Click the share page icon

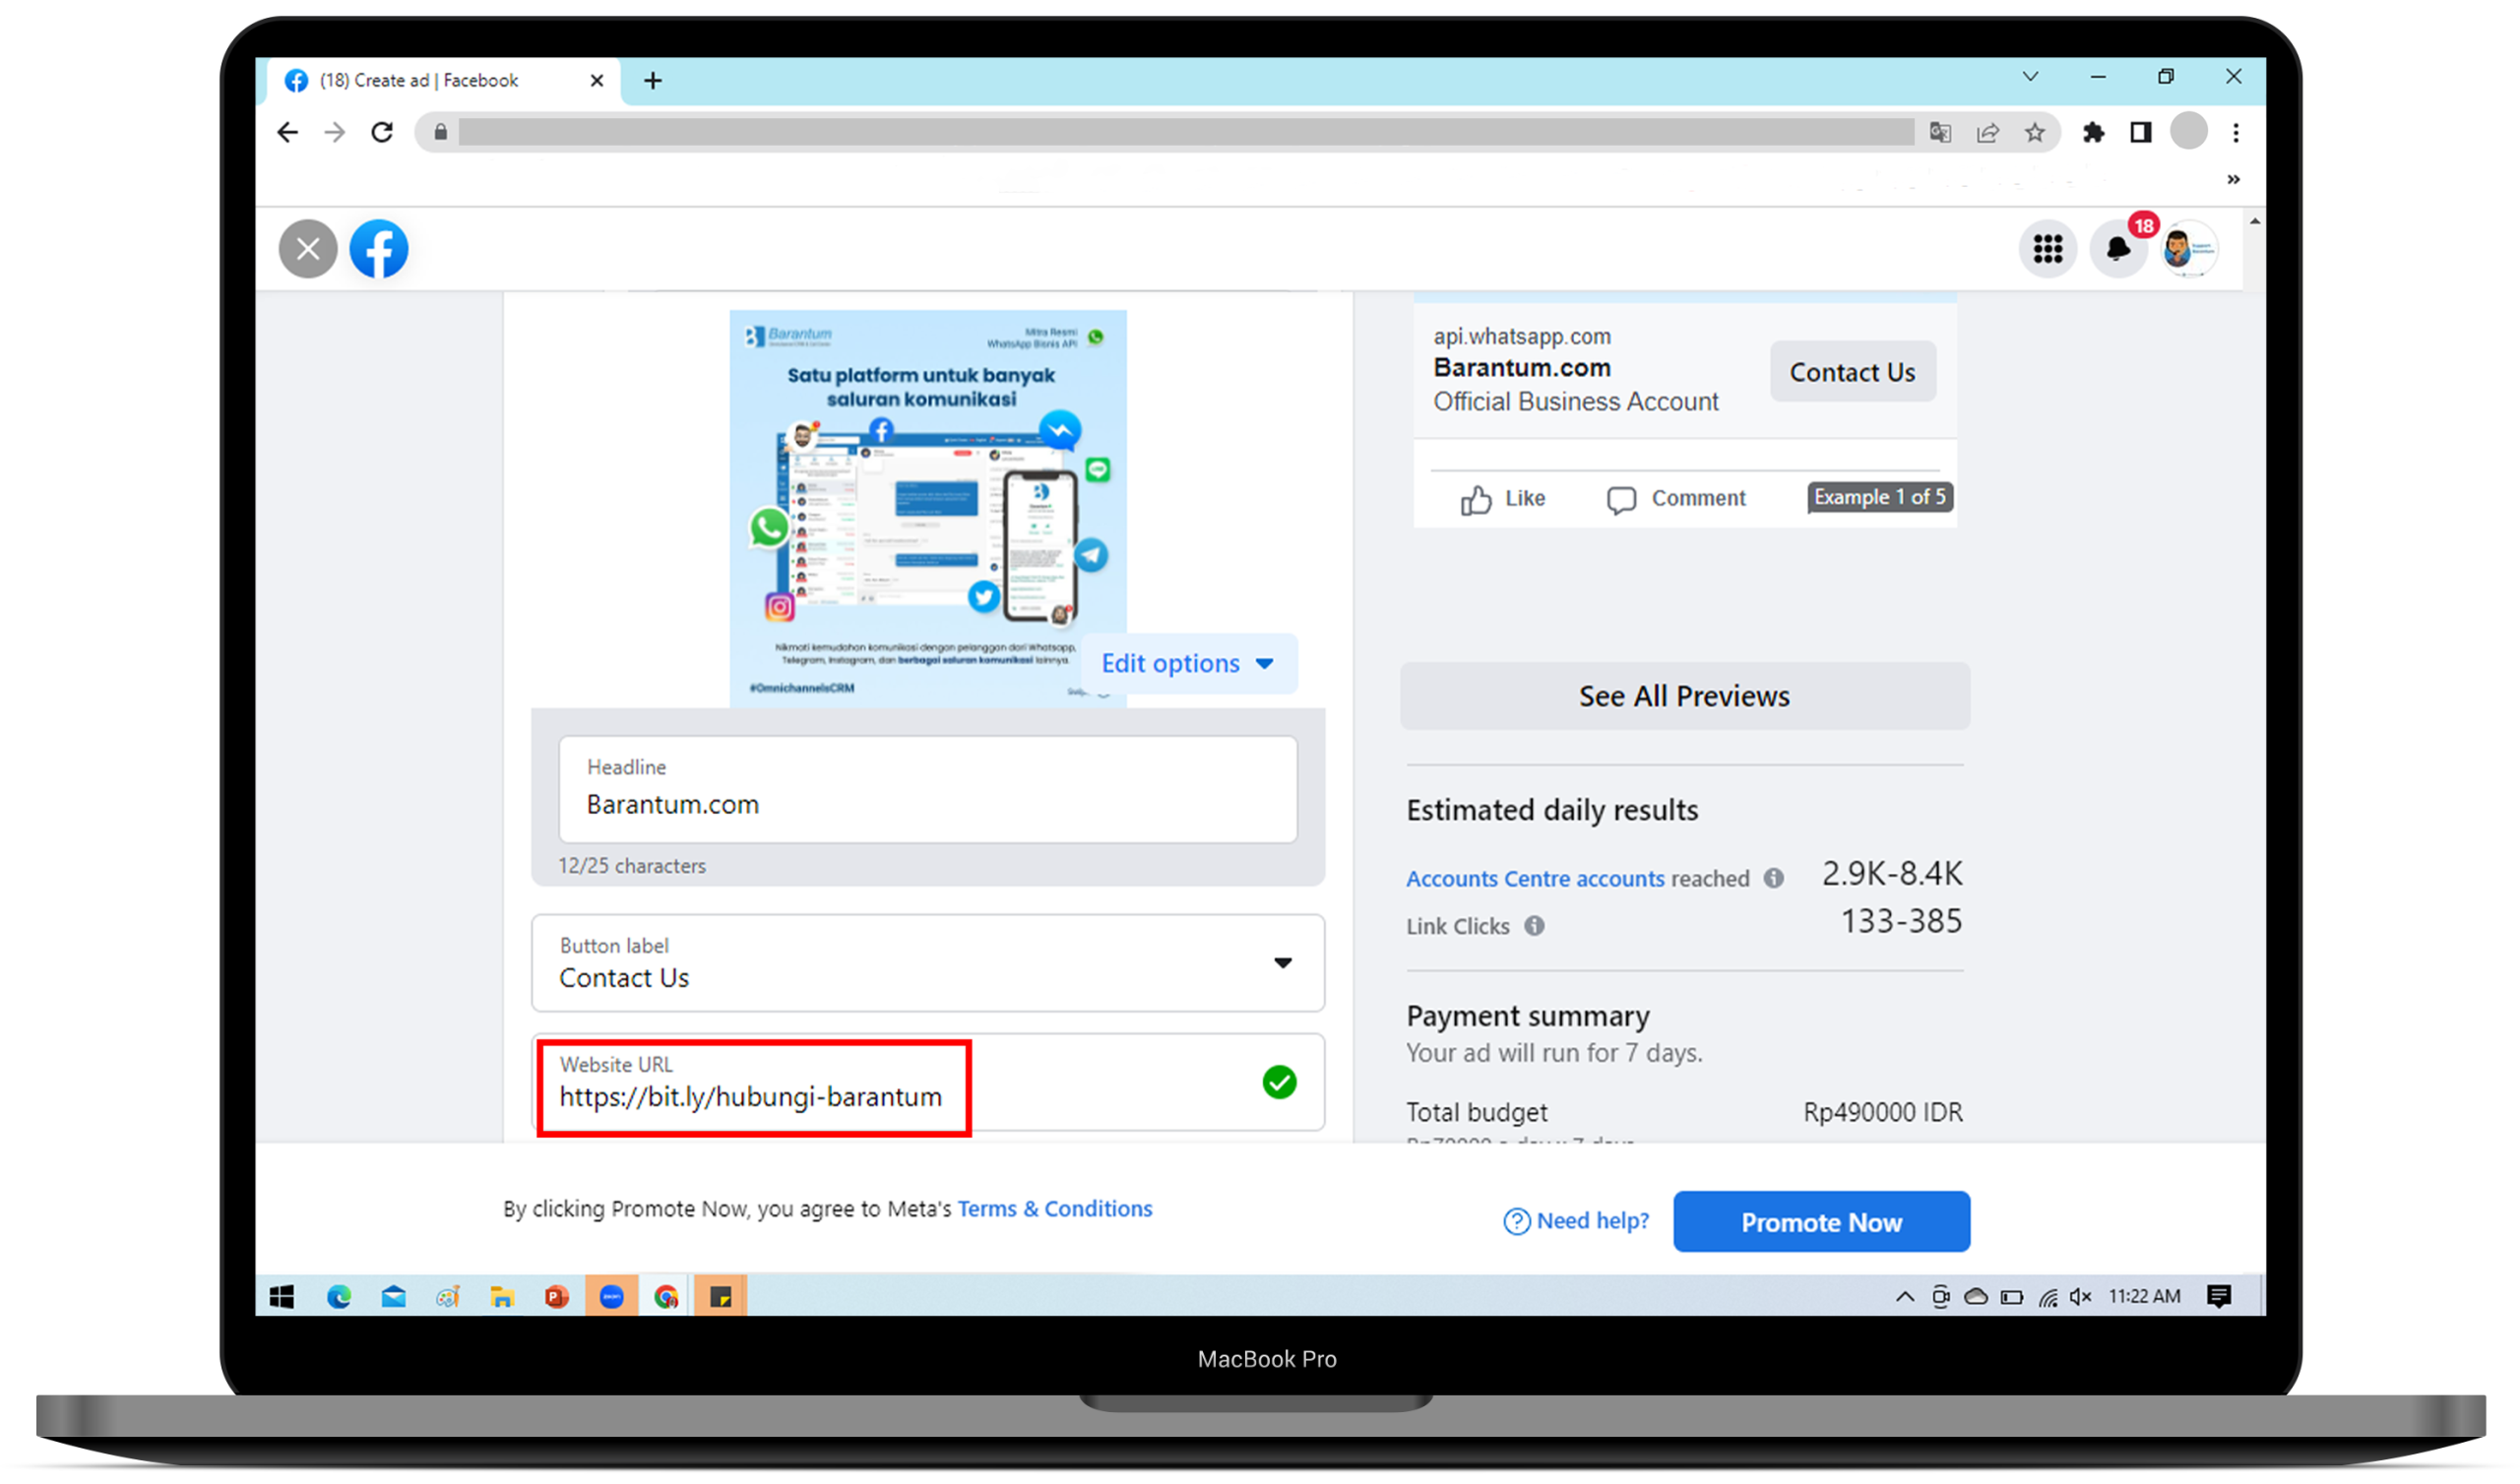click(1988, 132)
